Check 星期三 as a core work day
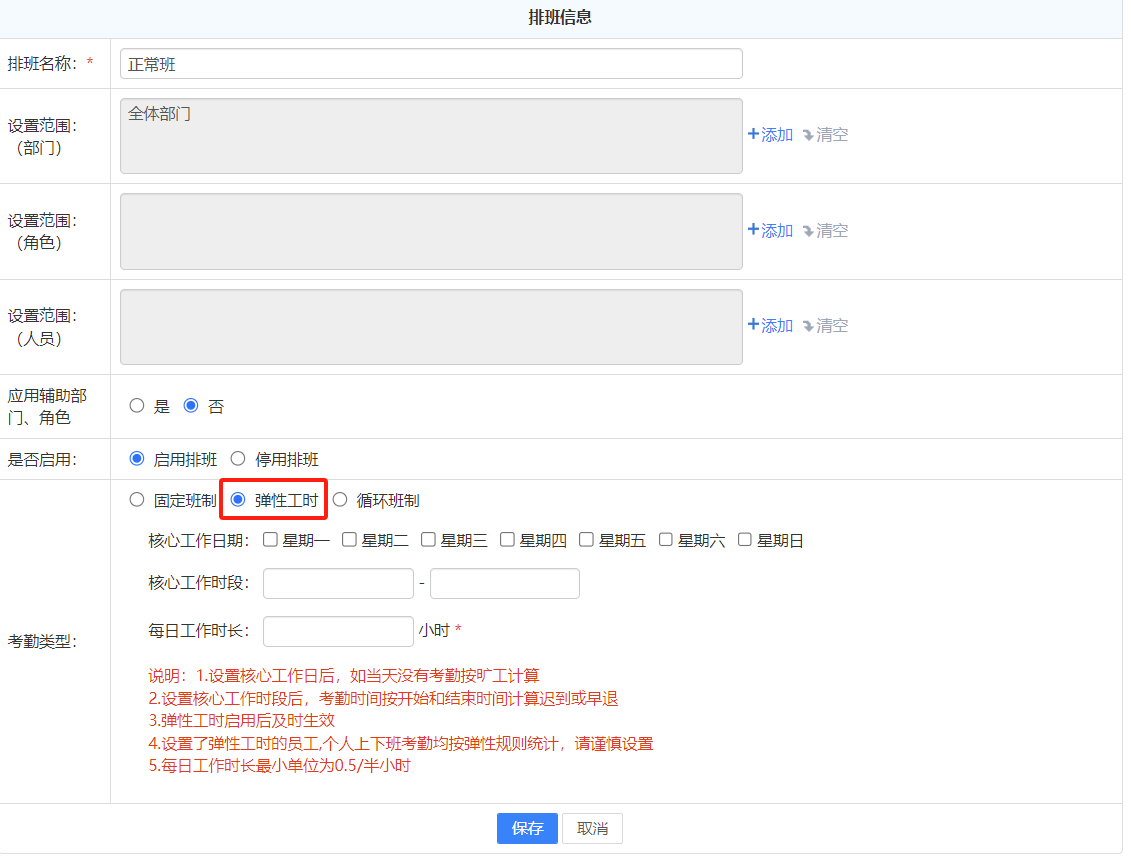This screenshot has height=866, width=1131. point(428,540)
